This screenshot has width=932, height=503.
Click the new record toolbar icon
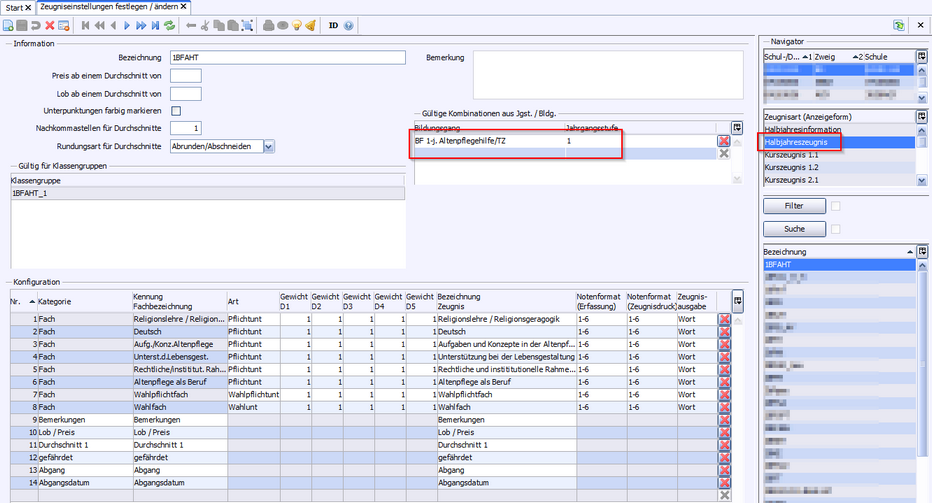coord(9,25)
